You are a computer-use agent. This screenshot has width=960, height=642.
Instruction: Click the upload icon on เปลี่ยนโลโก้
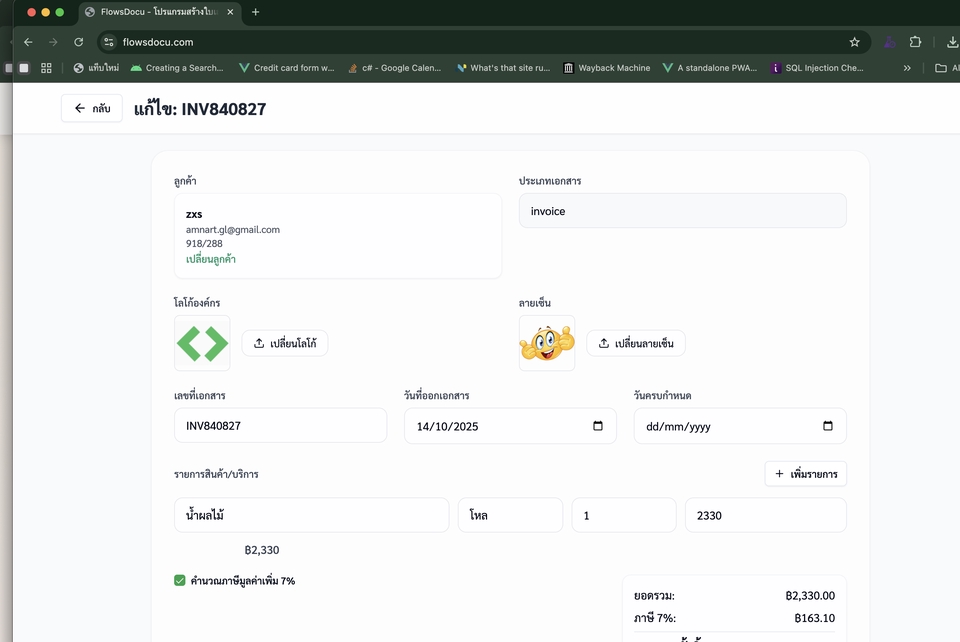(259, 343)
